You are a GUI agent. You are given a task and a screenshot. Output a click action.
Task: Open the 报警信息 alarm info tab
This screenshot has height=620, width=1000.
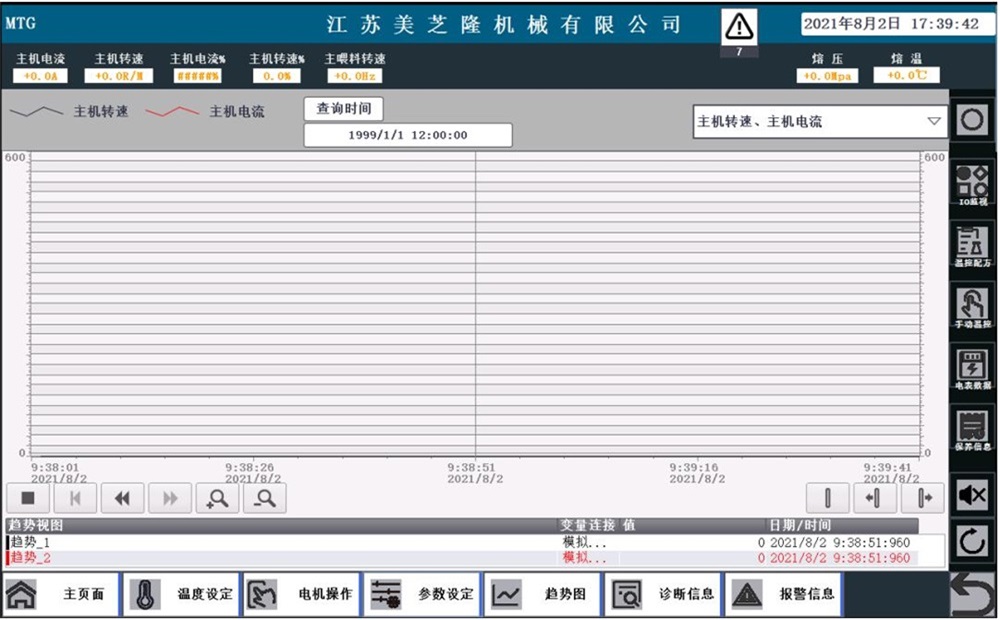click(x=783, y=595)
